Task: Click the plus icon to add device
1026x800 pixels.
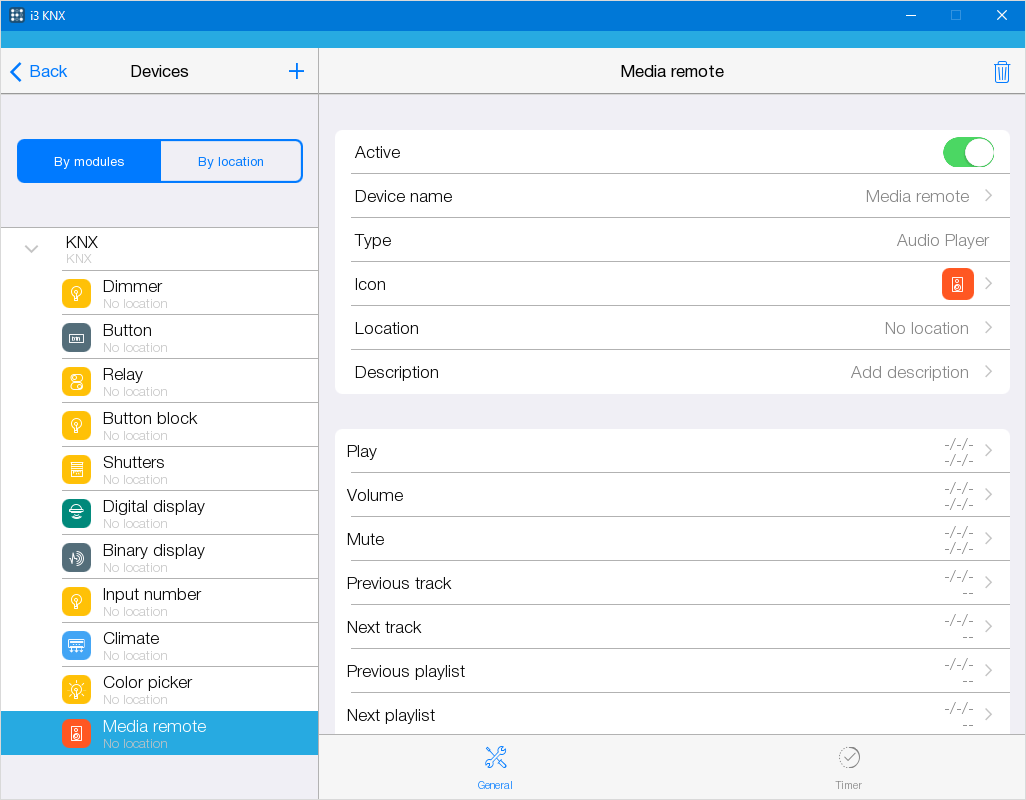Action: [296, 71]
